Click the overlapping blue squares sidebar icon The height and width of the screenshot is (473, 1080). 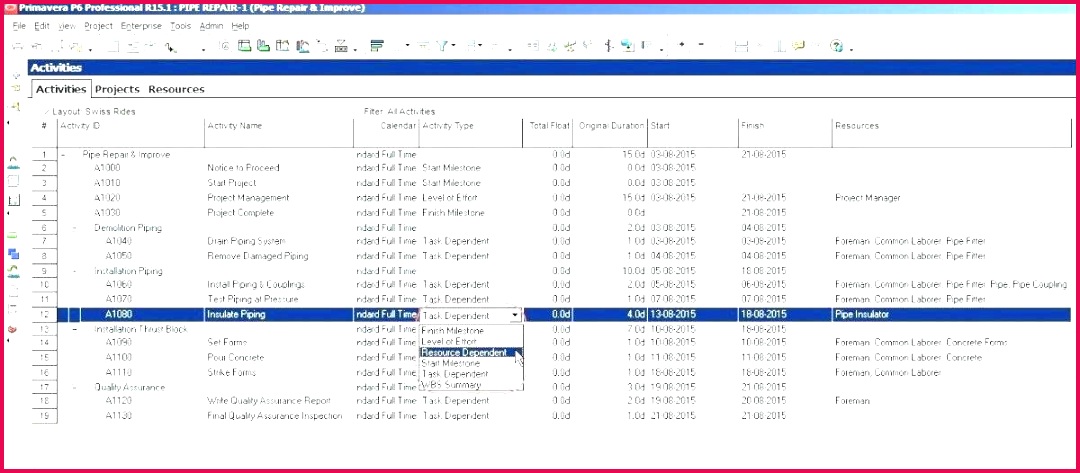point(13,253)
